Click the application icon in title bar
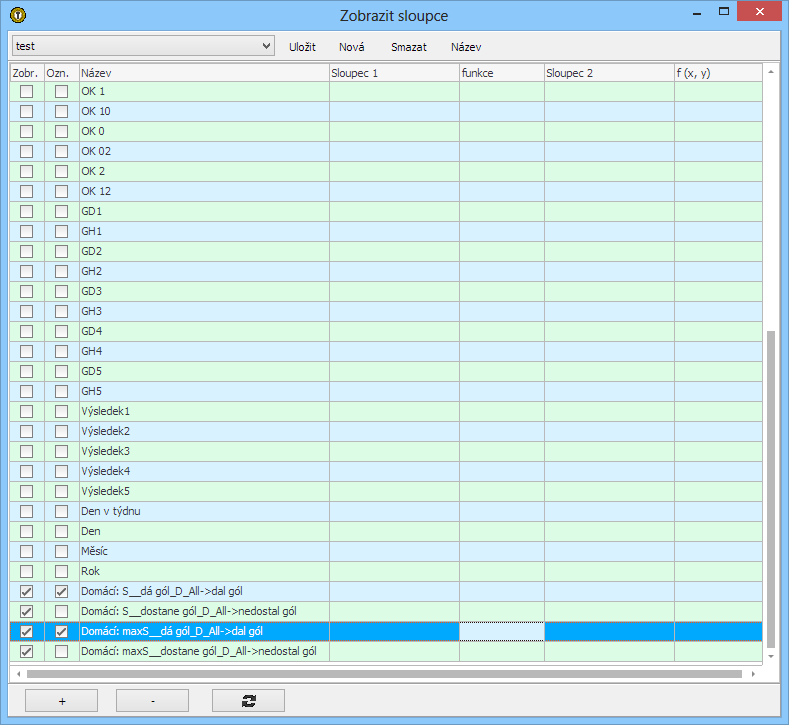Screen dimensions: 789x725 coord(18,15)
